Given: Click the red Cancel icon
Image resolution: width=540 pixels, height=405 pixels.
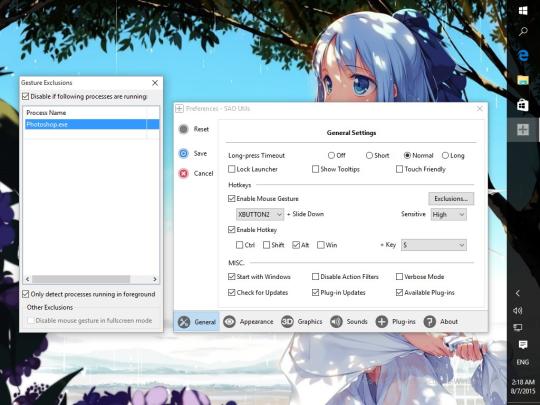Looking at the screenshot, I should pyautogui.click(x=184, y=173).
